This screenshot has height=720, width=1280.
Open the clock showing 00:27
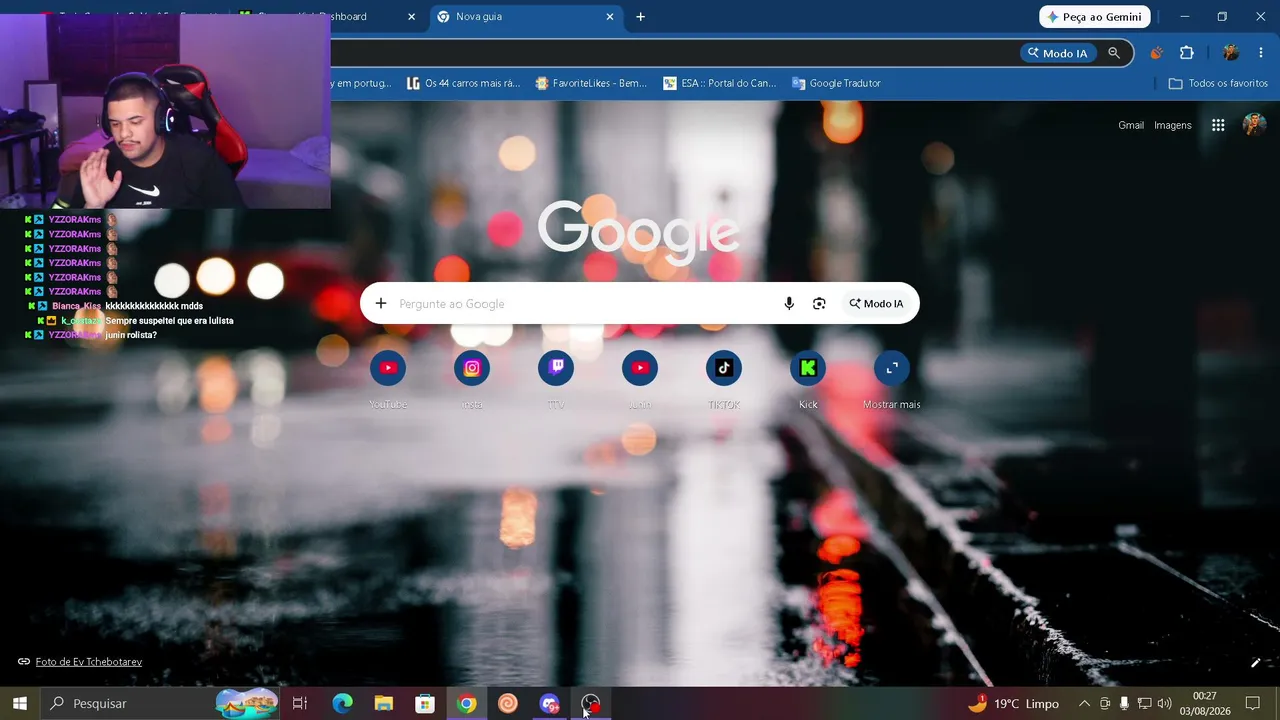pyautogui.click(x=1205, y=704)
